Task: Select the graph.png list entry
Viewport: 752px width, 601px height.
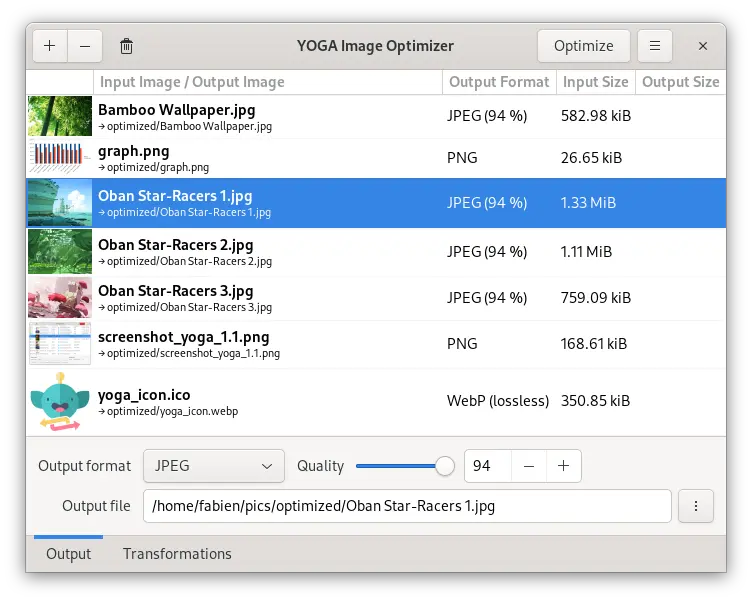Action: click(x=270, y=158)
